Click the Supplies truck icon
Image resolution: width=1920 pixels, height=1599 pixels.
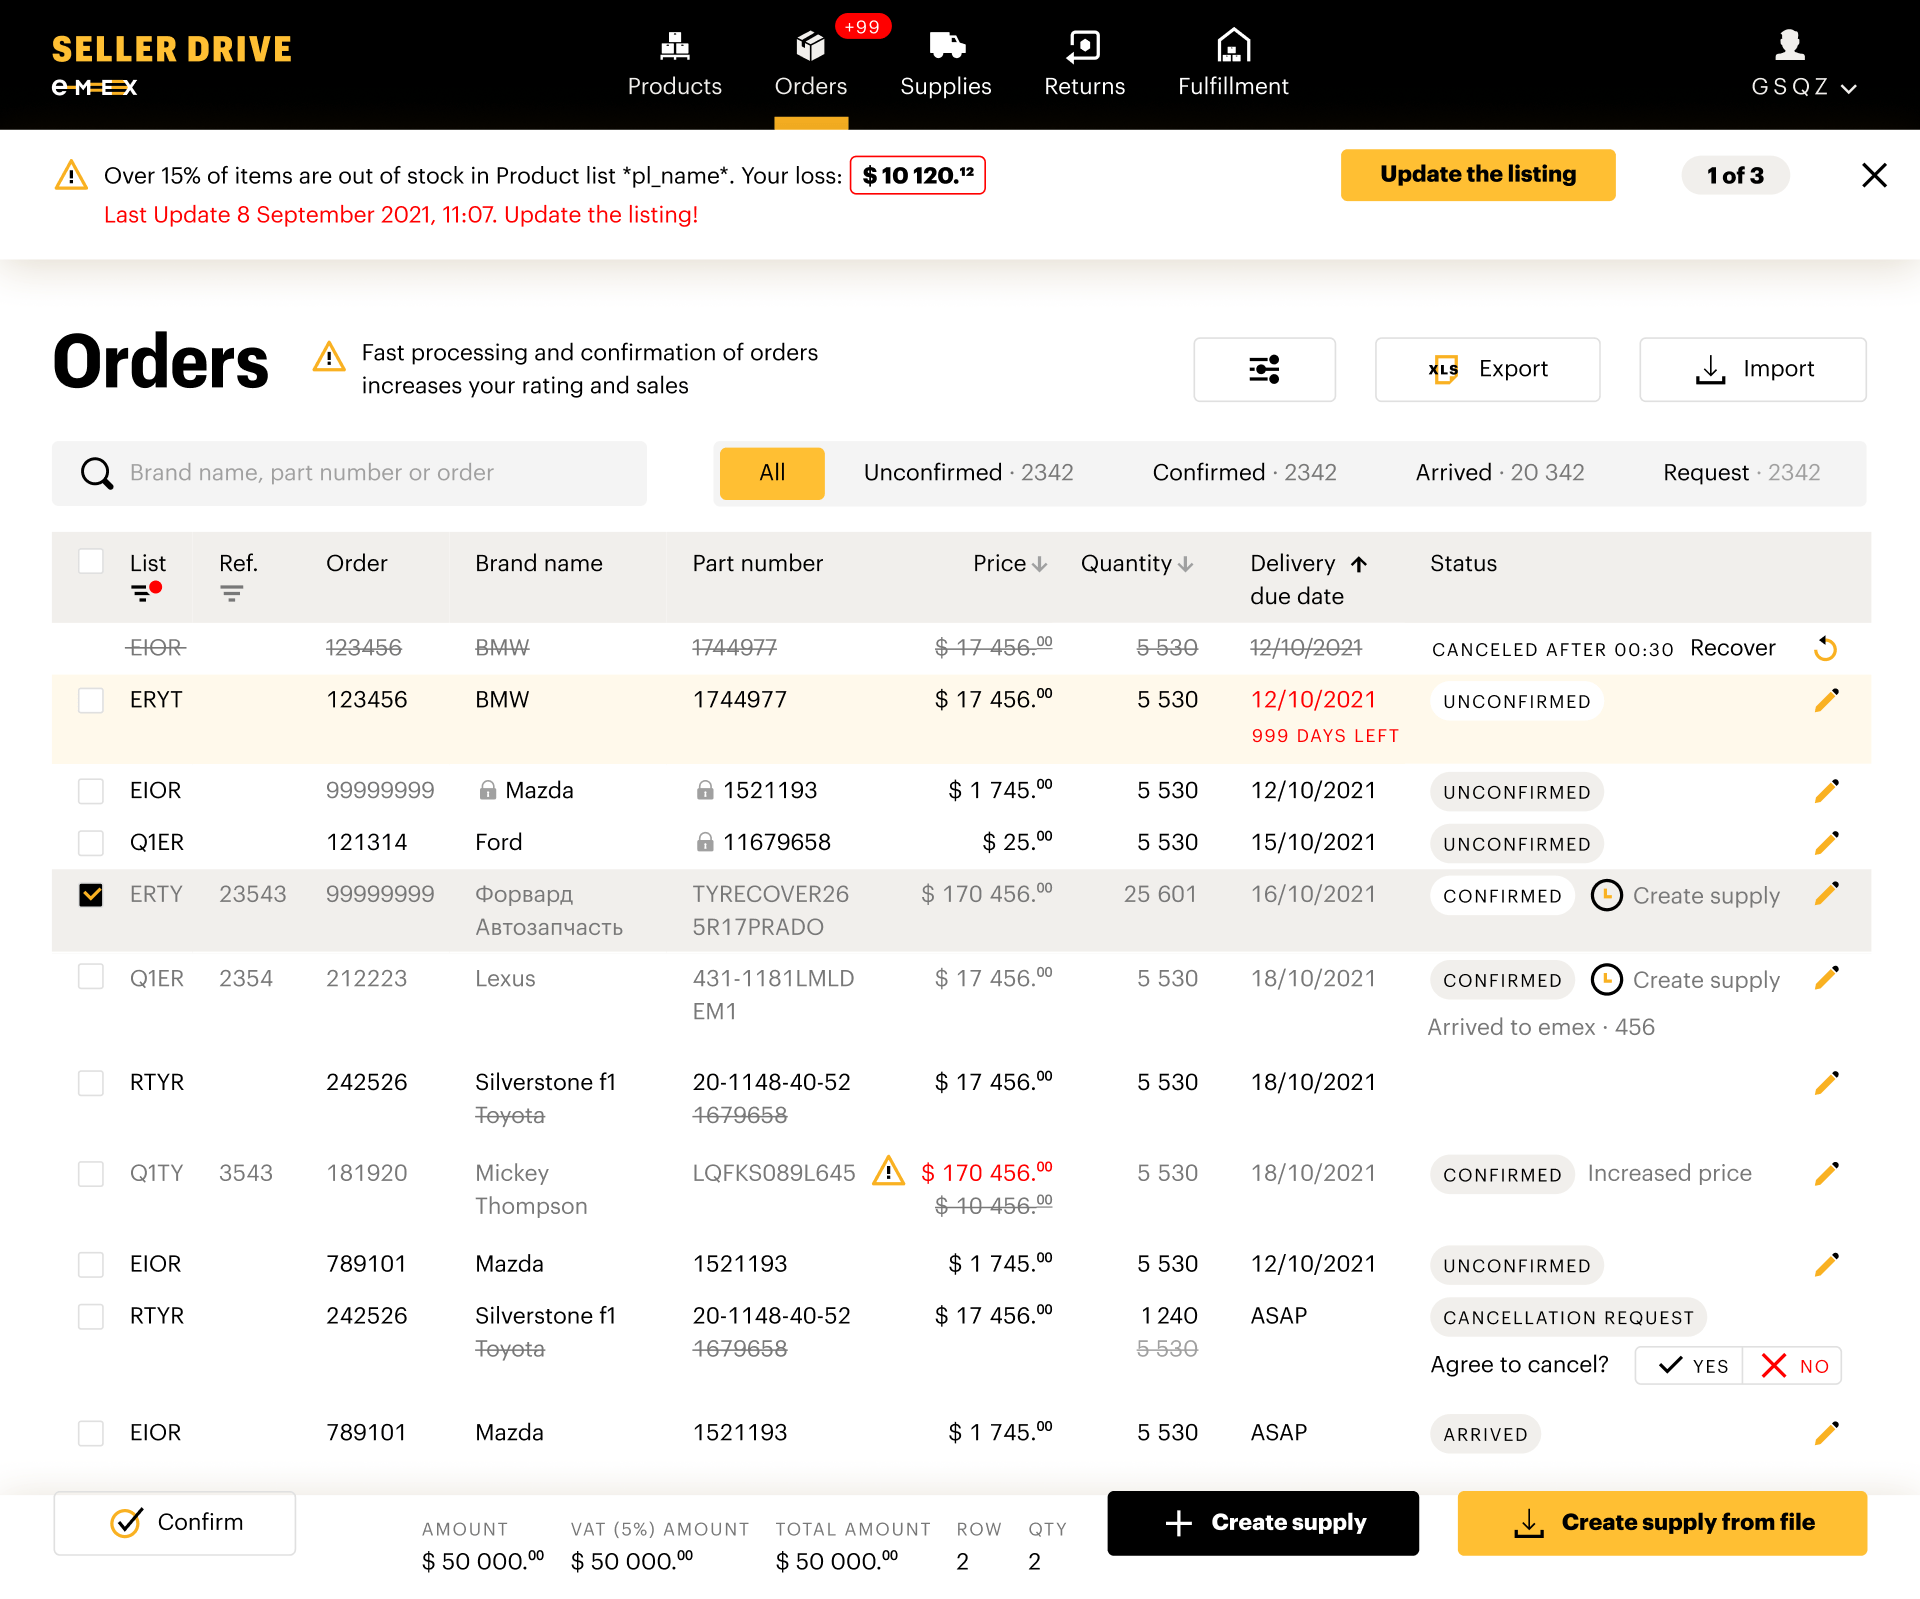[x=945, y=46]
